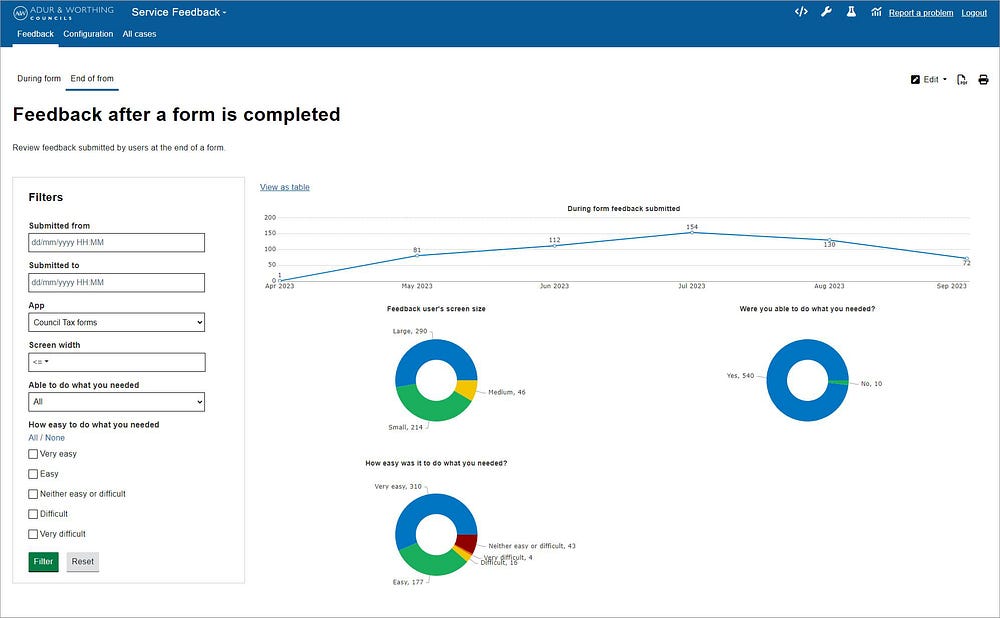Print the page via the printer icon
Image resolution: width=1000 pixels, height=618 pixels.
click(983, 79)
